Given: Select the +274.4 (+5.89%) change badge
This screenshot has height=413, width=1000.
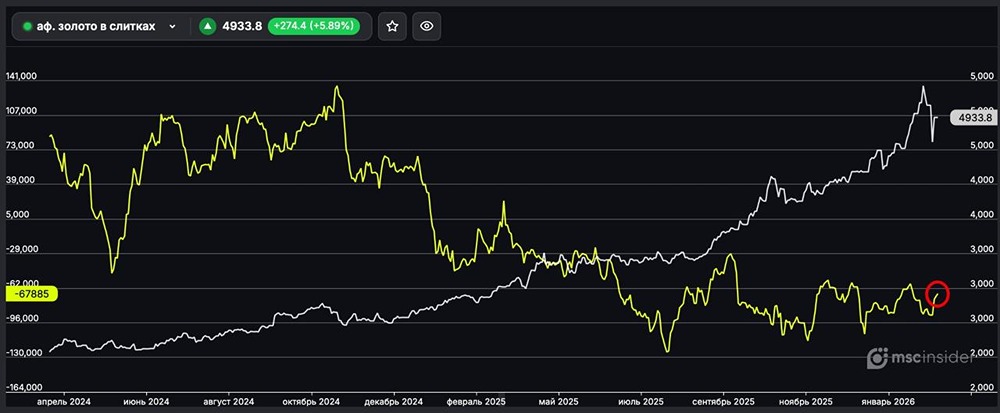Looking at the screenshot, I should click(314, 26).
